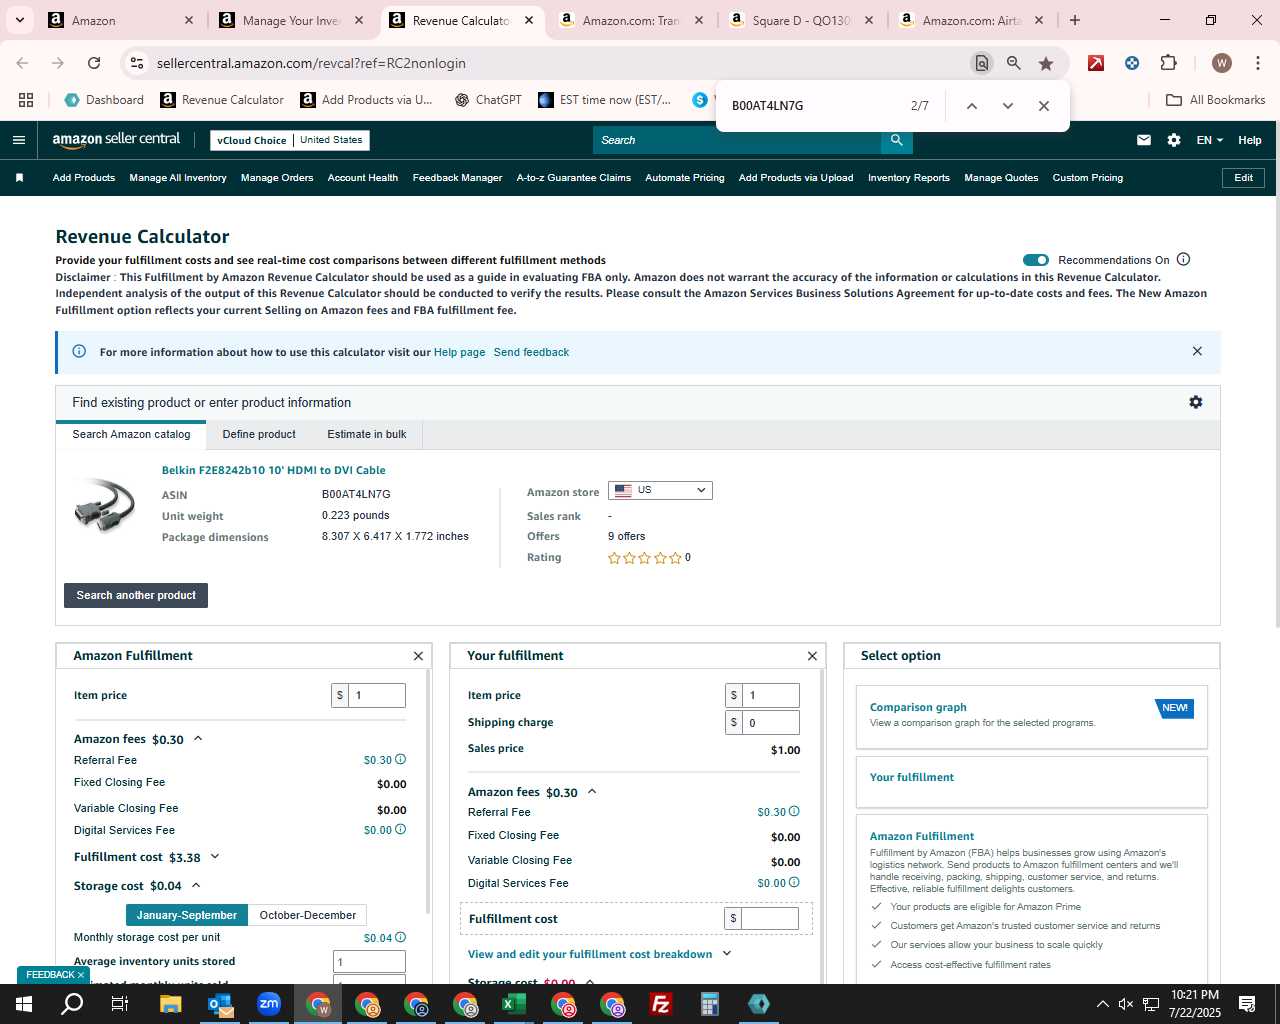Click the bookmark flag icon in nav bar
1280x1024 pixels.
[x=19, y=178]
